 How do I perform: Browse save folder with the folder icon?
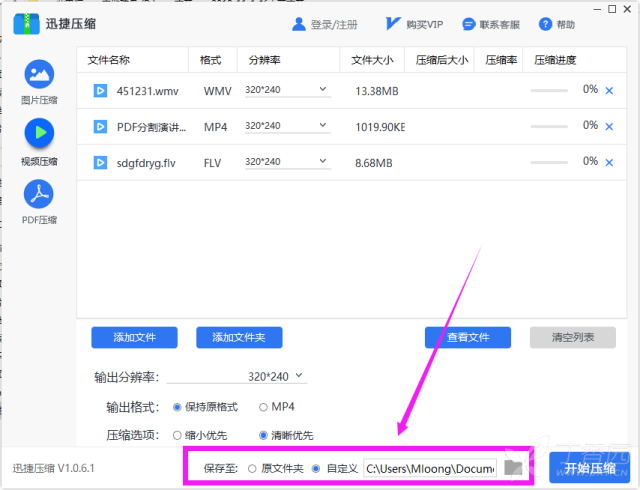(x=513, y=468)
